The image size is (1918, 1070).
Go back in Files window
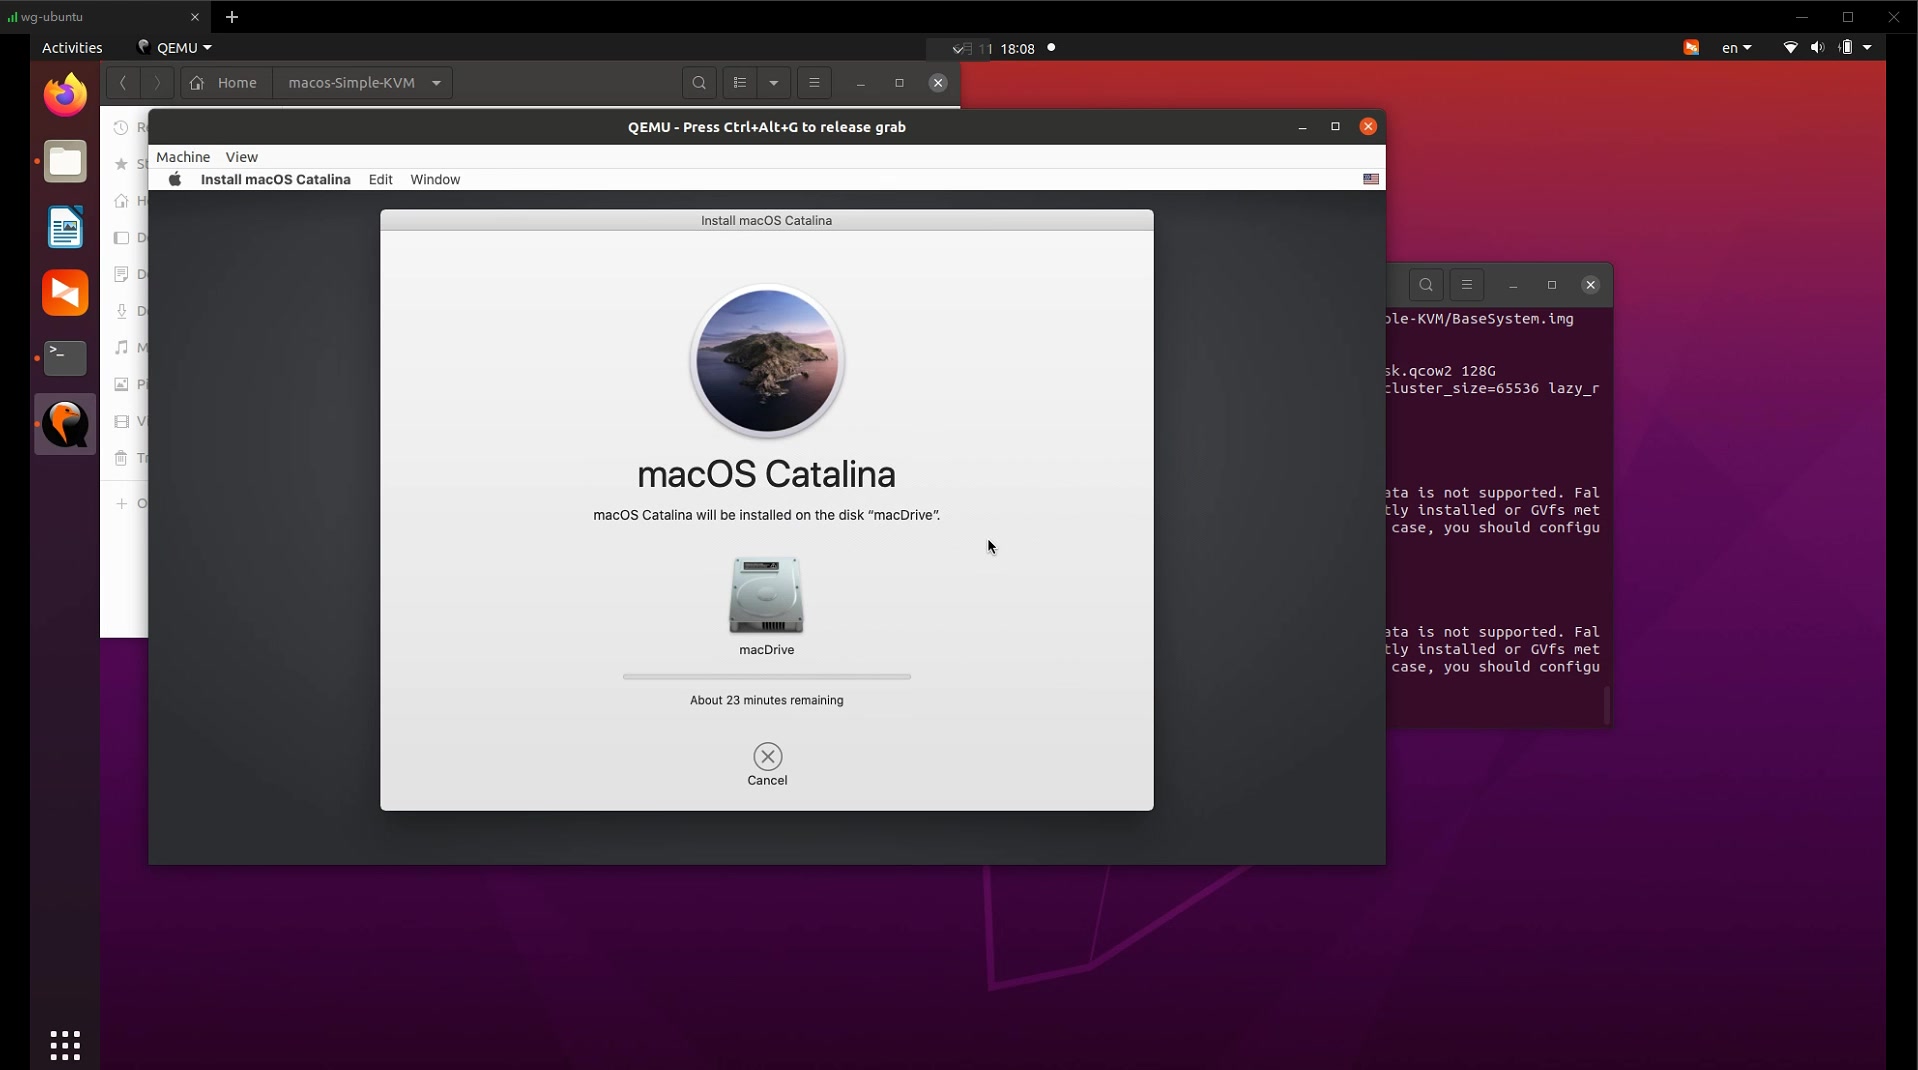click(x=123, y=83)
